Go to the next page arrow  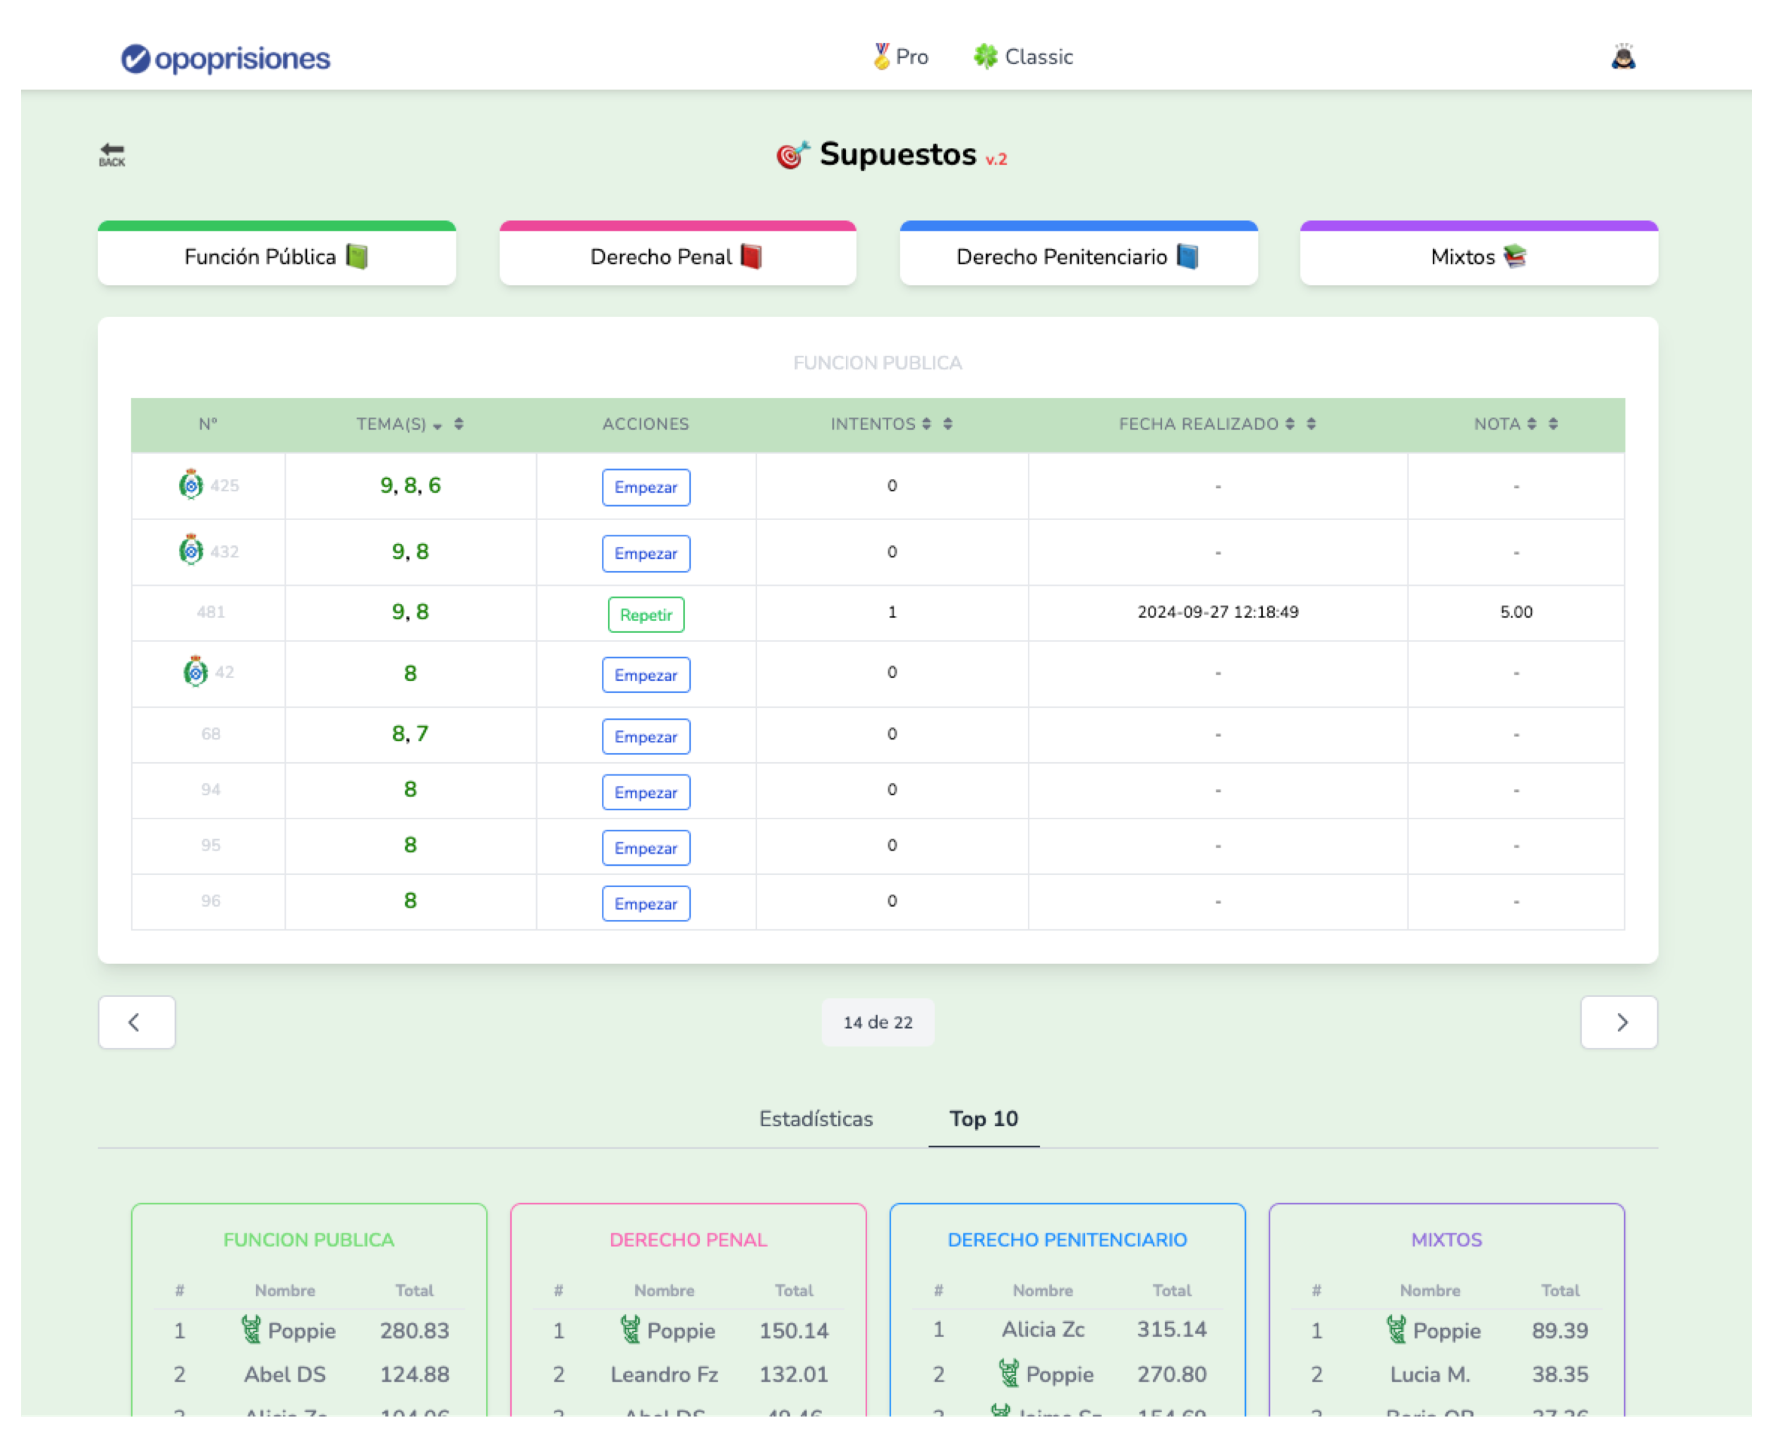click(1619, 1022)
